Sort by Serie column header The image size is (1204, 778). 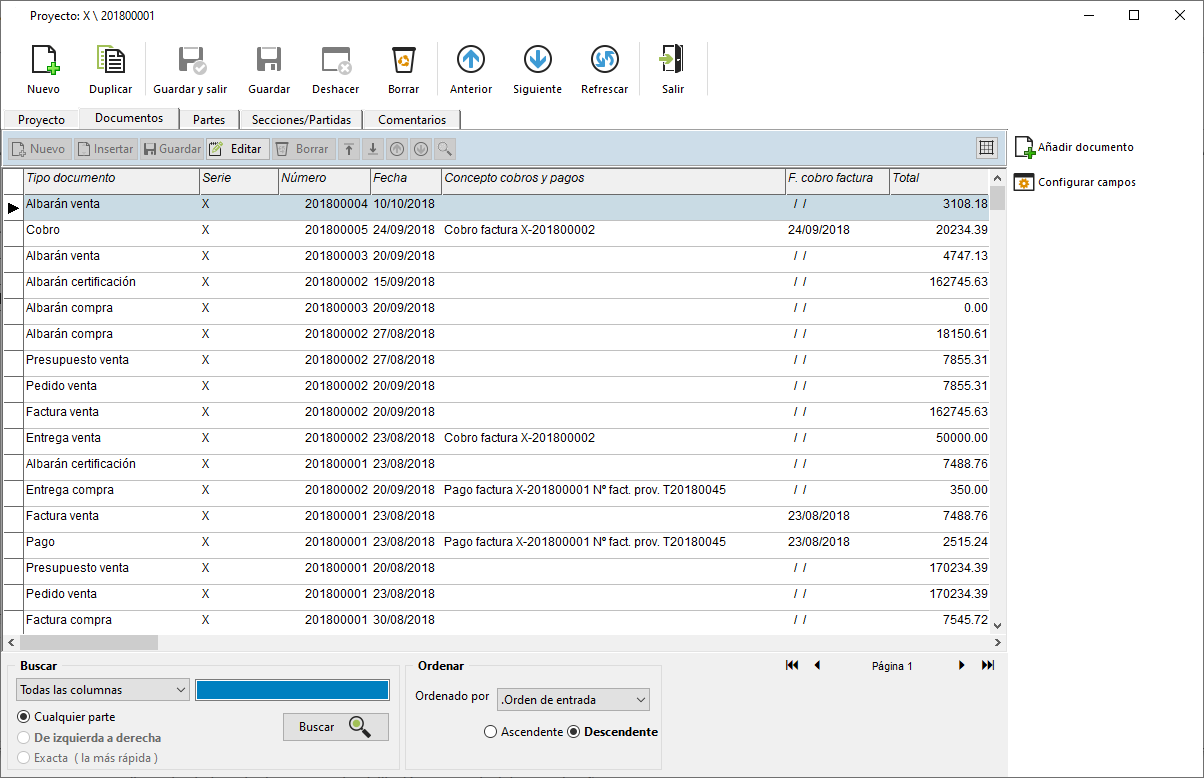(x=239, y=179)
